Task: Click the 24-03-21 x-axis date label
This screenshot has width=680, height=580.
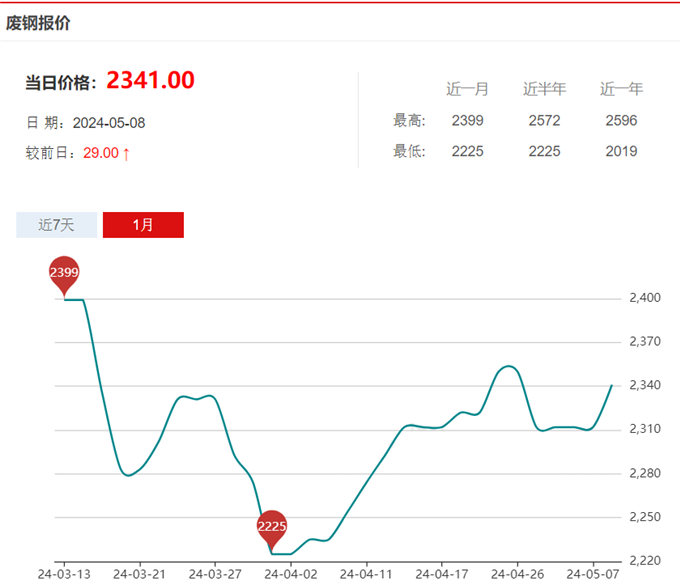Action: pos(138,573)
